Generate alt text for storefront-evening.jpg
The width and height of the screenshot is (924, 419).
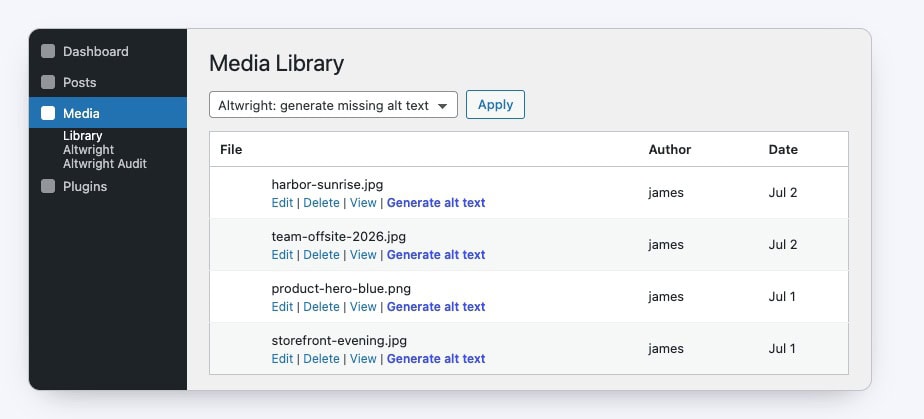[x=436, y=358]
